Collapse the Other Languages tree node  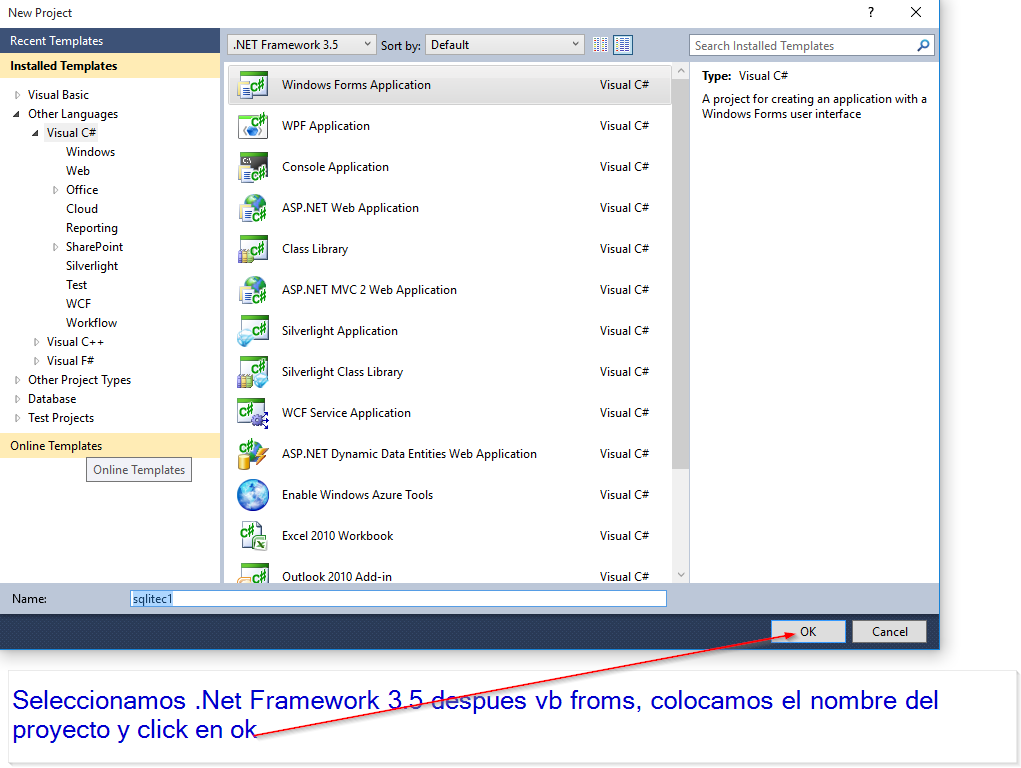tap(16, 114)
